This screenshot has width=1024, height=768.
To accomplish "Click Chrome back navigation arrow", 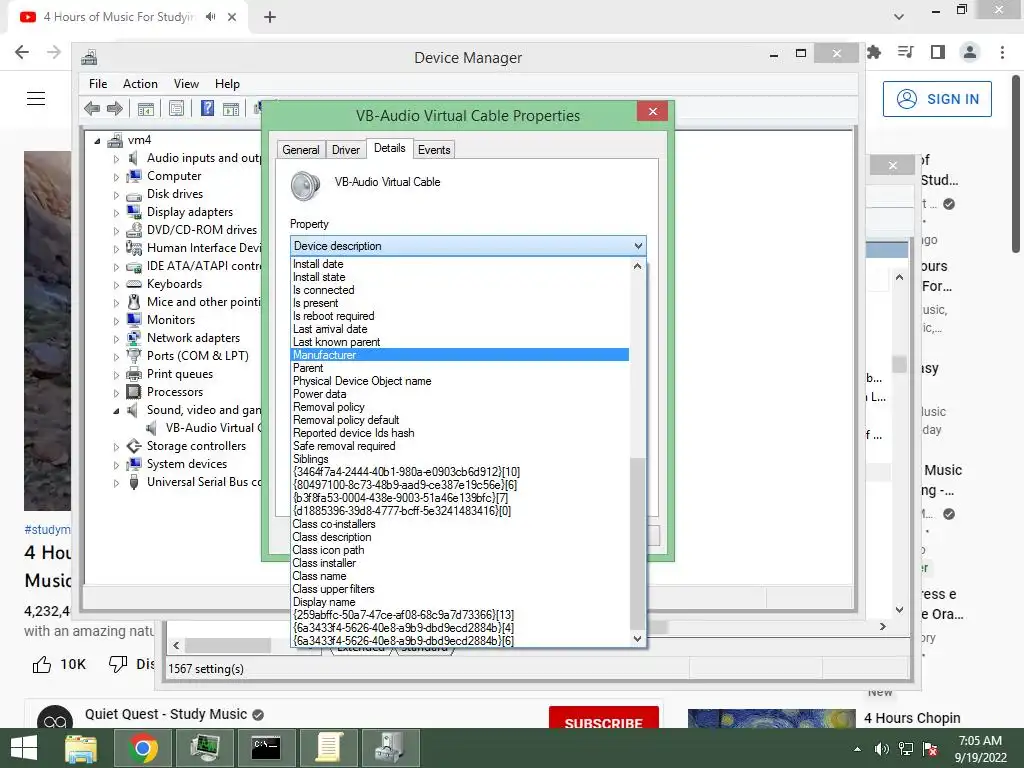I will pos(22,52).
